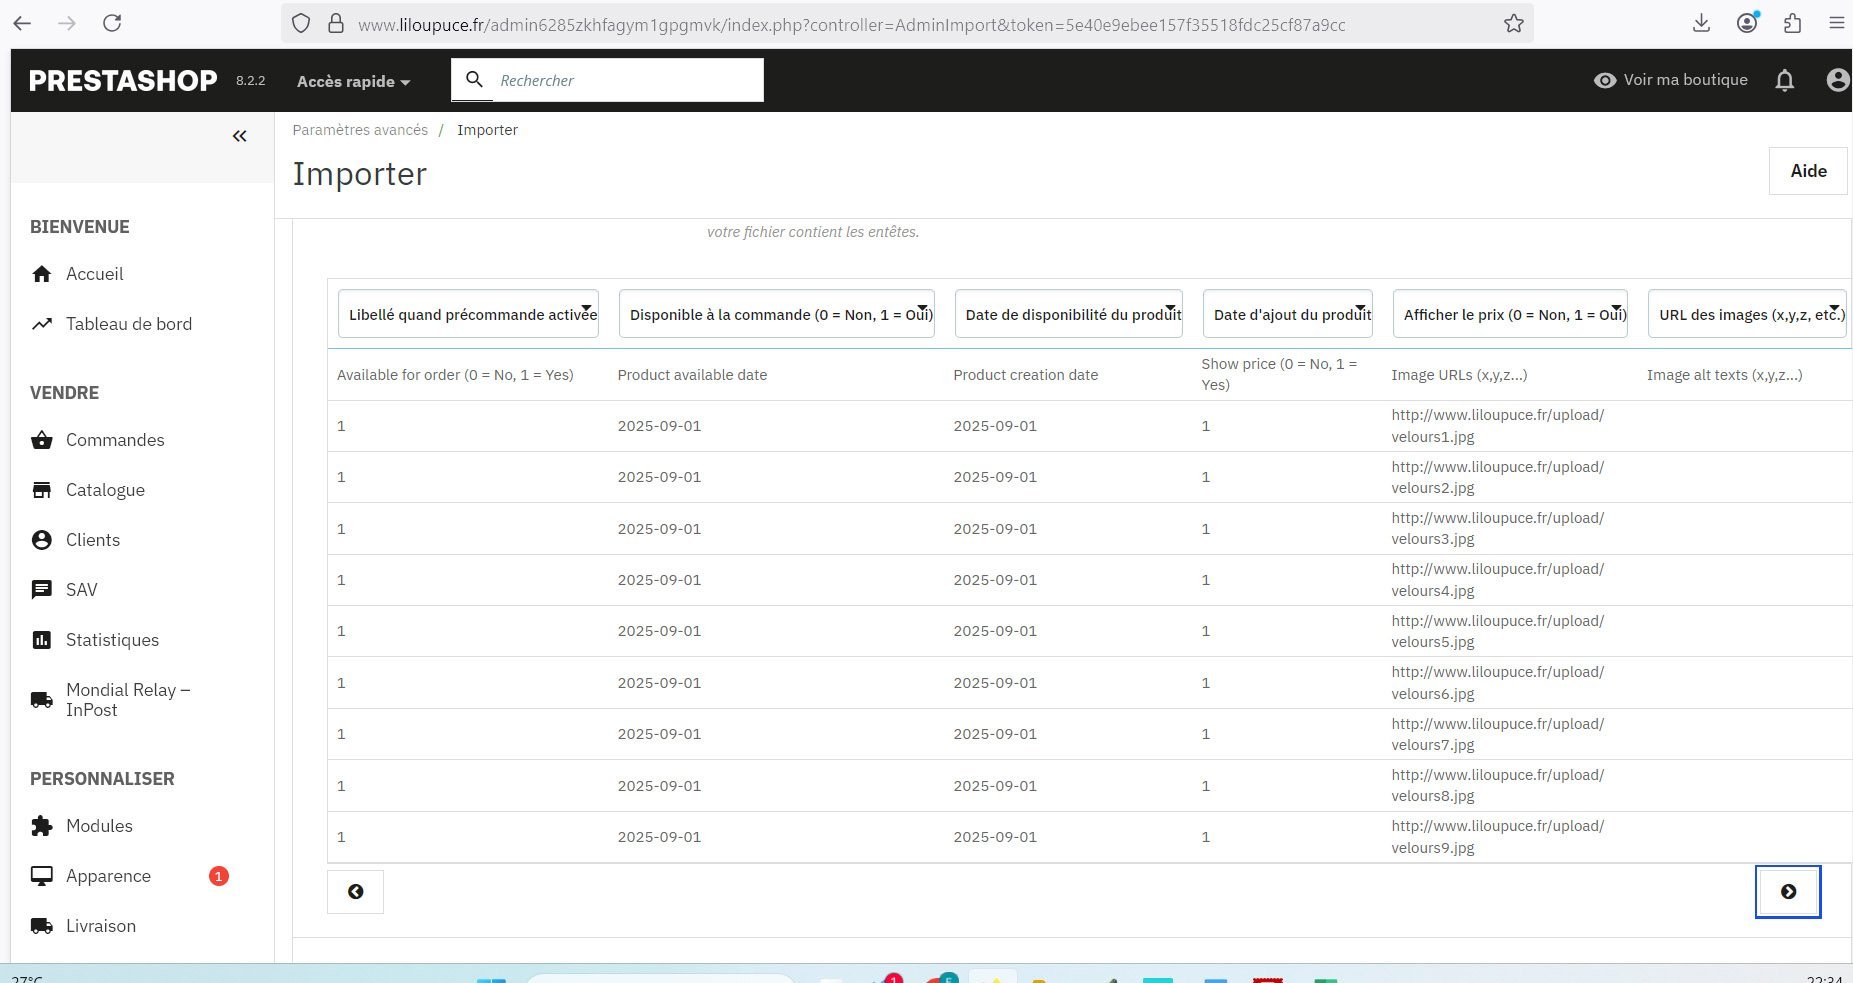Screen dimensions: 1853x983
Task: Click the PrestaShop logo
Action: click(123, 80)
